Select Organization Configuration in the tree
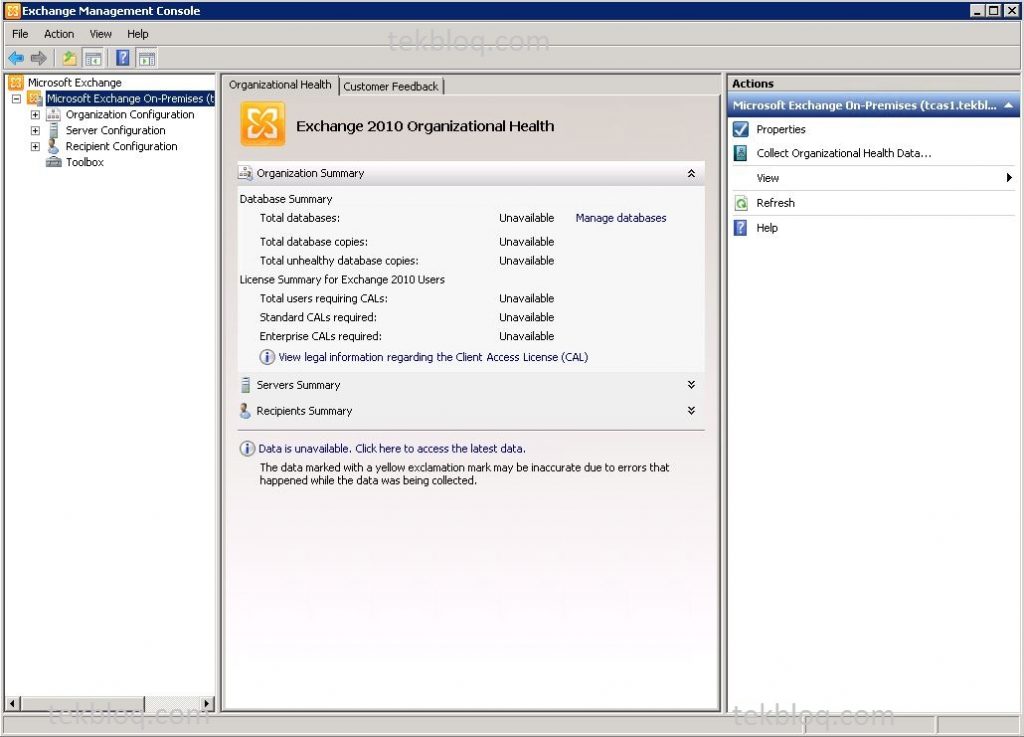Image resolution: width=1024 pixels, height=737 pixels. click(130, 114)
